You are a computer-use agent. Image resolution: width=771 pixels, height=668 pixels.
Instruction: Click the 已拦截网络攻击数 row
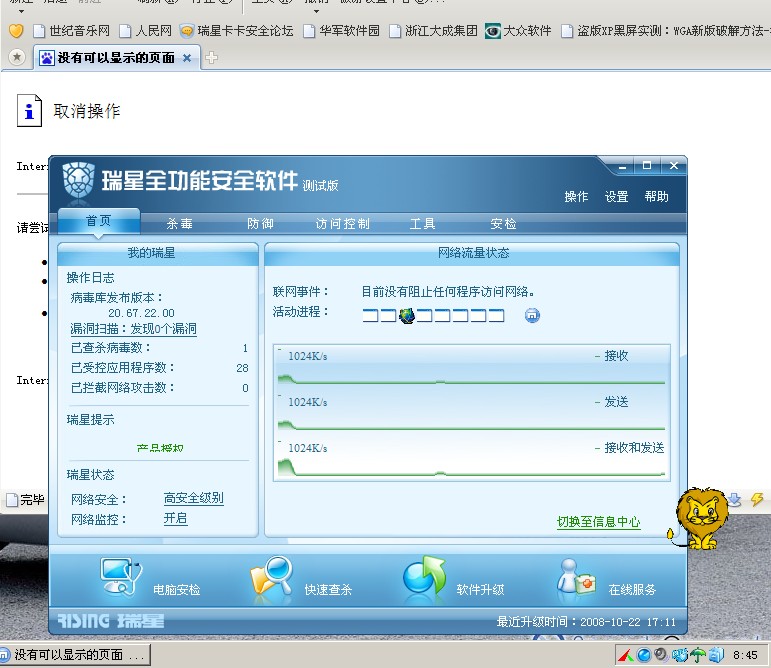159,388
